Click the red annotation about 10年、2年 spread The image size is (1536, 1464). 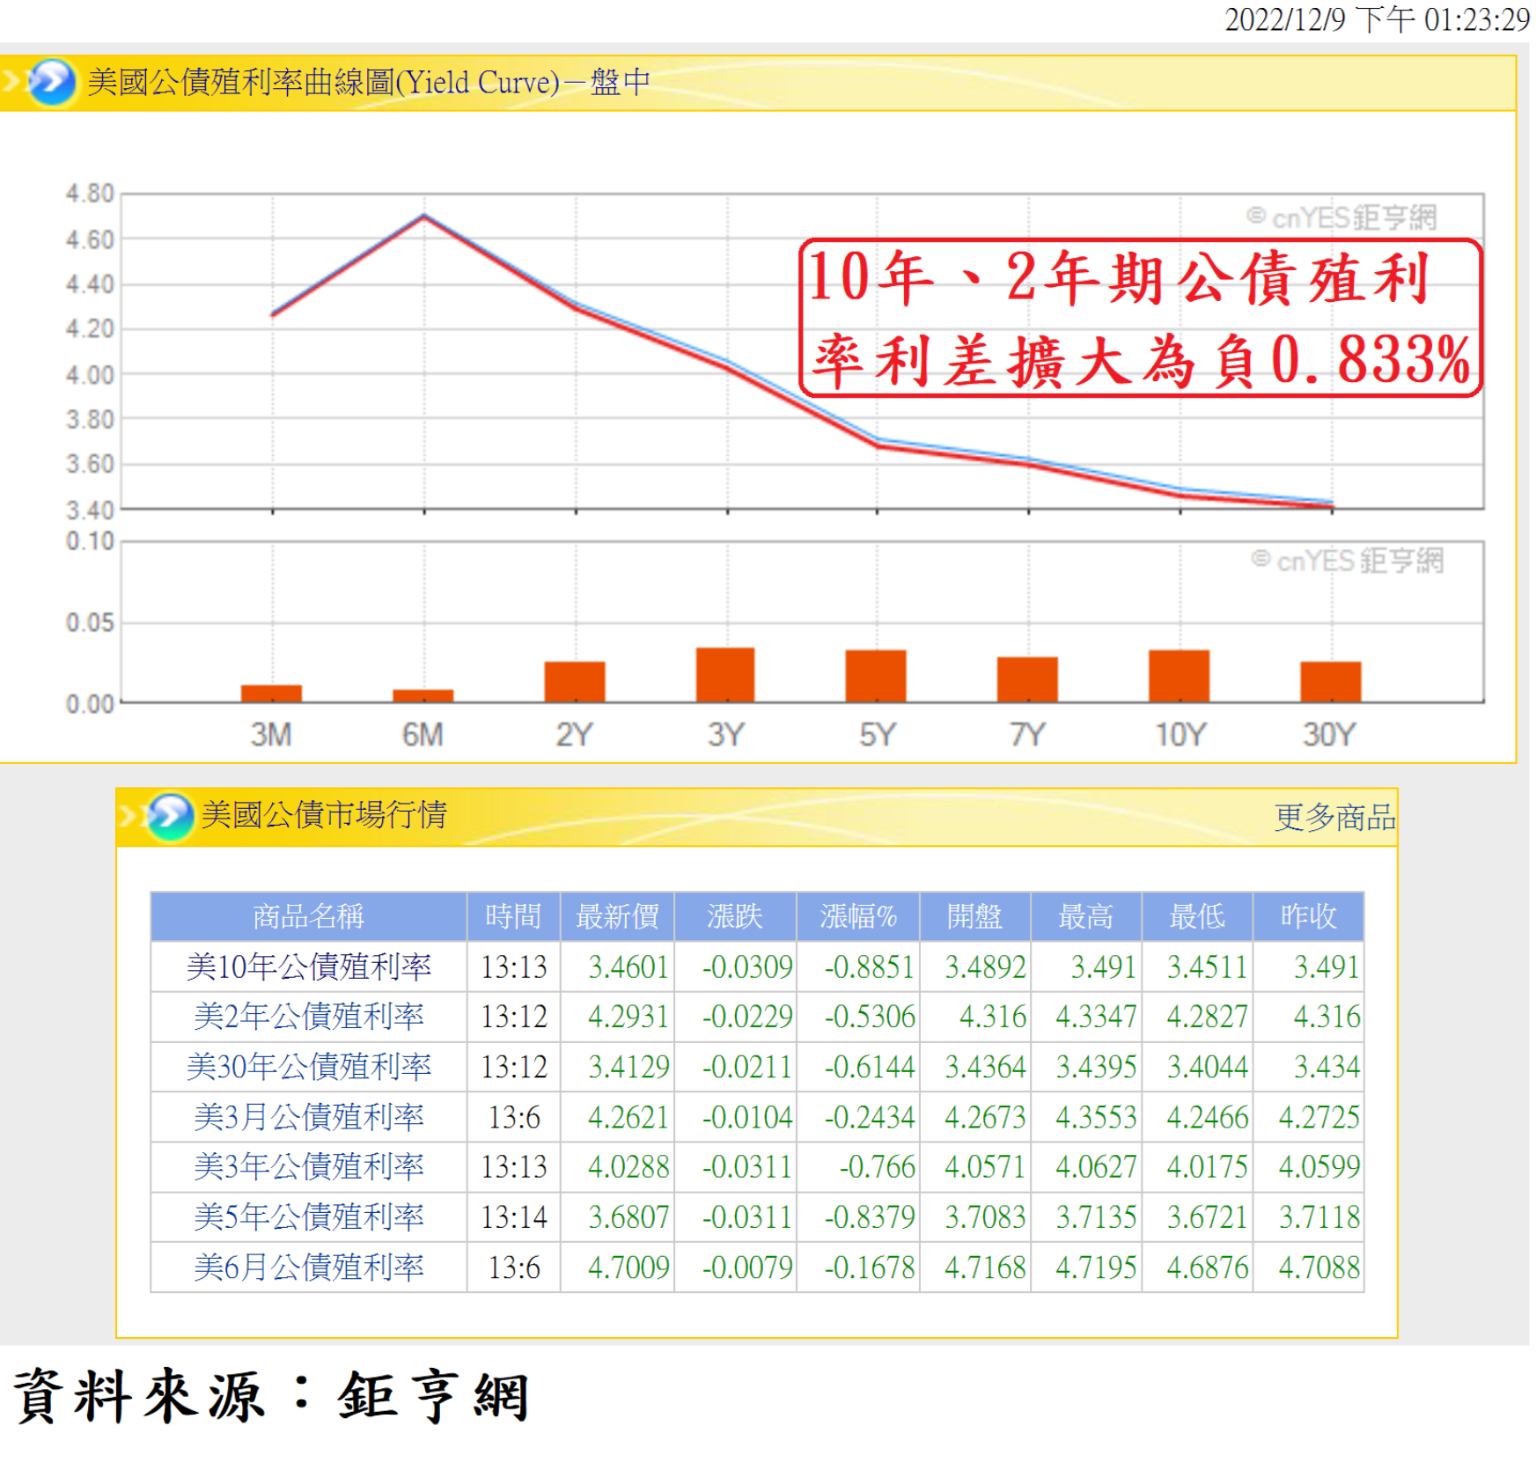[1139, 318]
